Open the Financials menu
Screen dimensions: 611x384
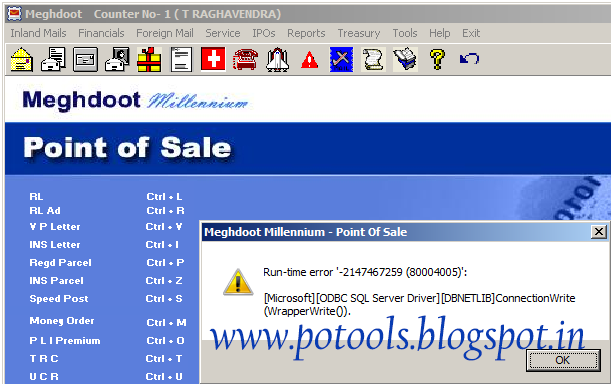click(x=101, y=33)
